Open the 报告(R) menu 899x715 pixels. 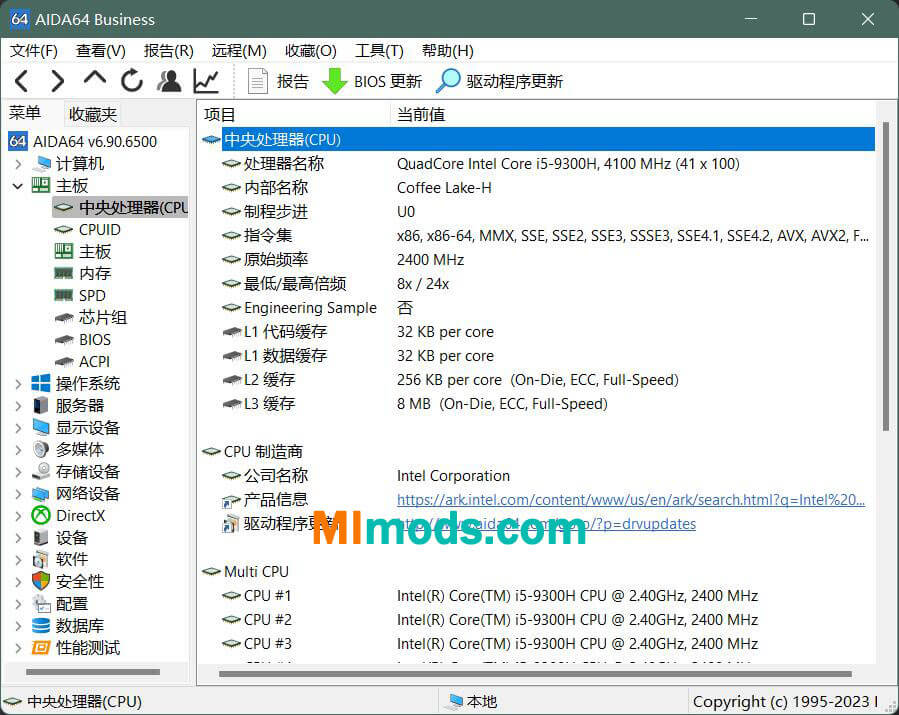[x=169, y=51]
